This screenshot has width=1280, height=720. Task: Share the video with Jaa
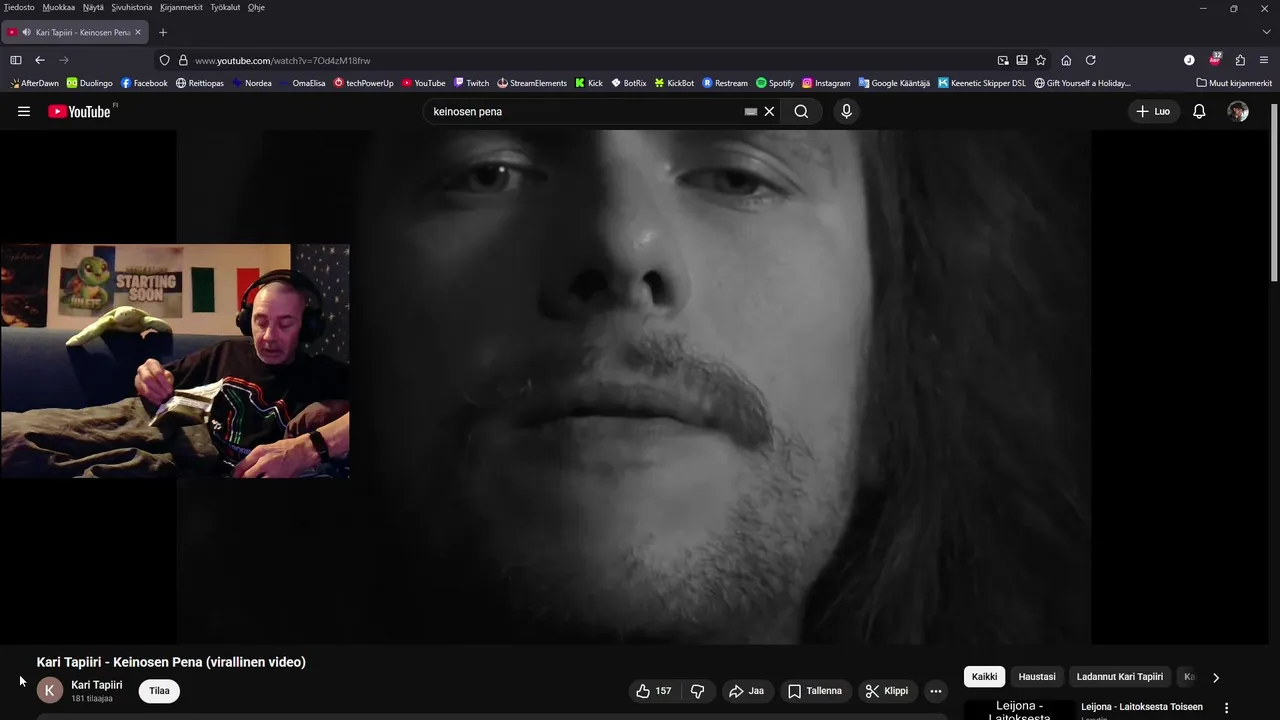click(x=746, y=691)
